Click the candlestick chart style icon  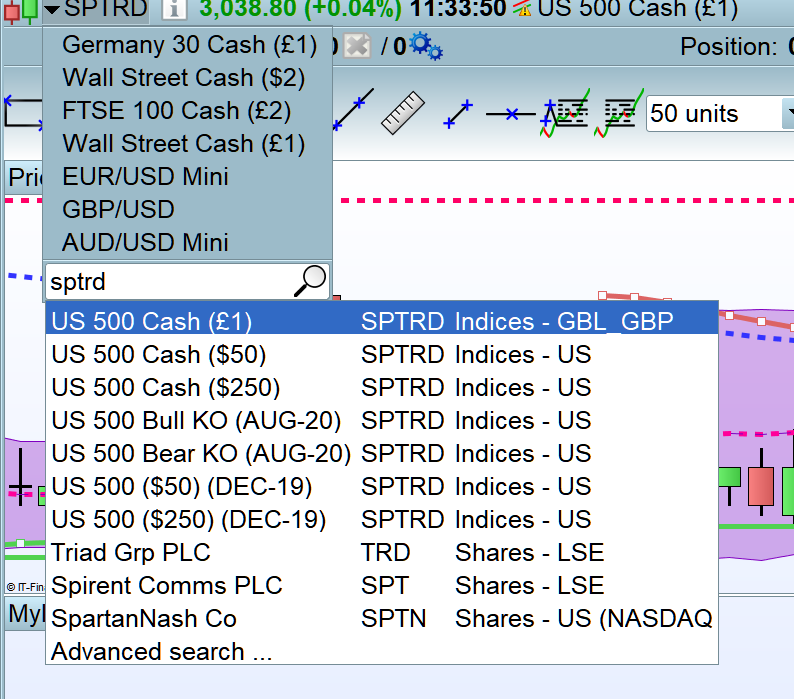(x=21, y=11)
